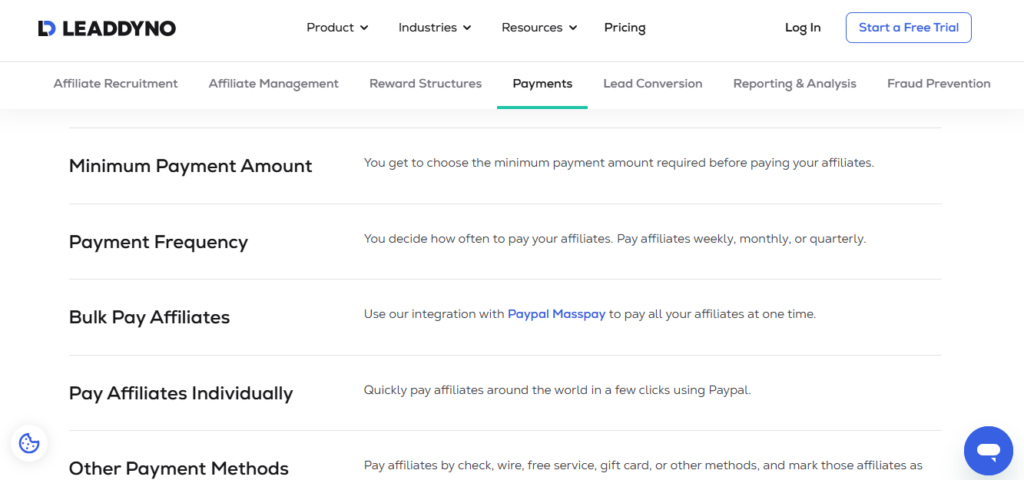This screenshot has width=1024, height=480.
Task: Switch to the Affiliate Recruitment tab
Action: pyautogui.click(x=116, y=84)
